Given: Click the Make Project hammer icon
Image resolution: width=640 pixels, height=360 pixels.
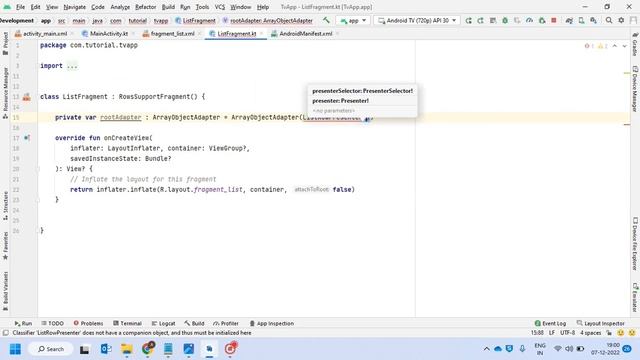Looking at the screenshot, I should point(326,20).
